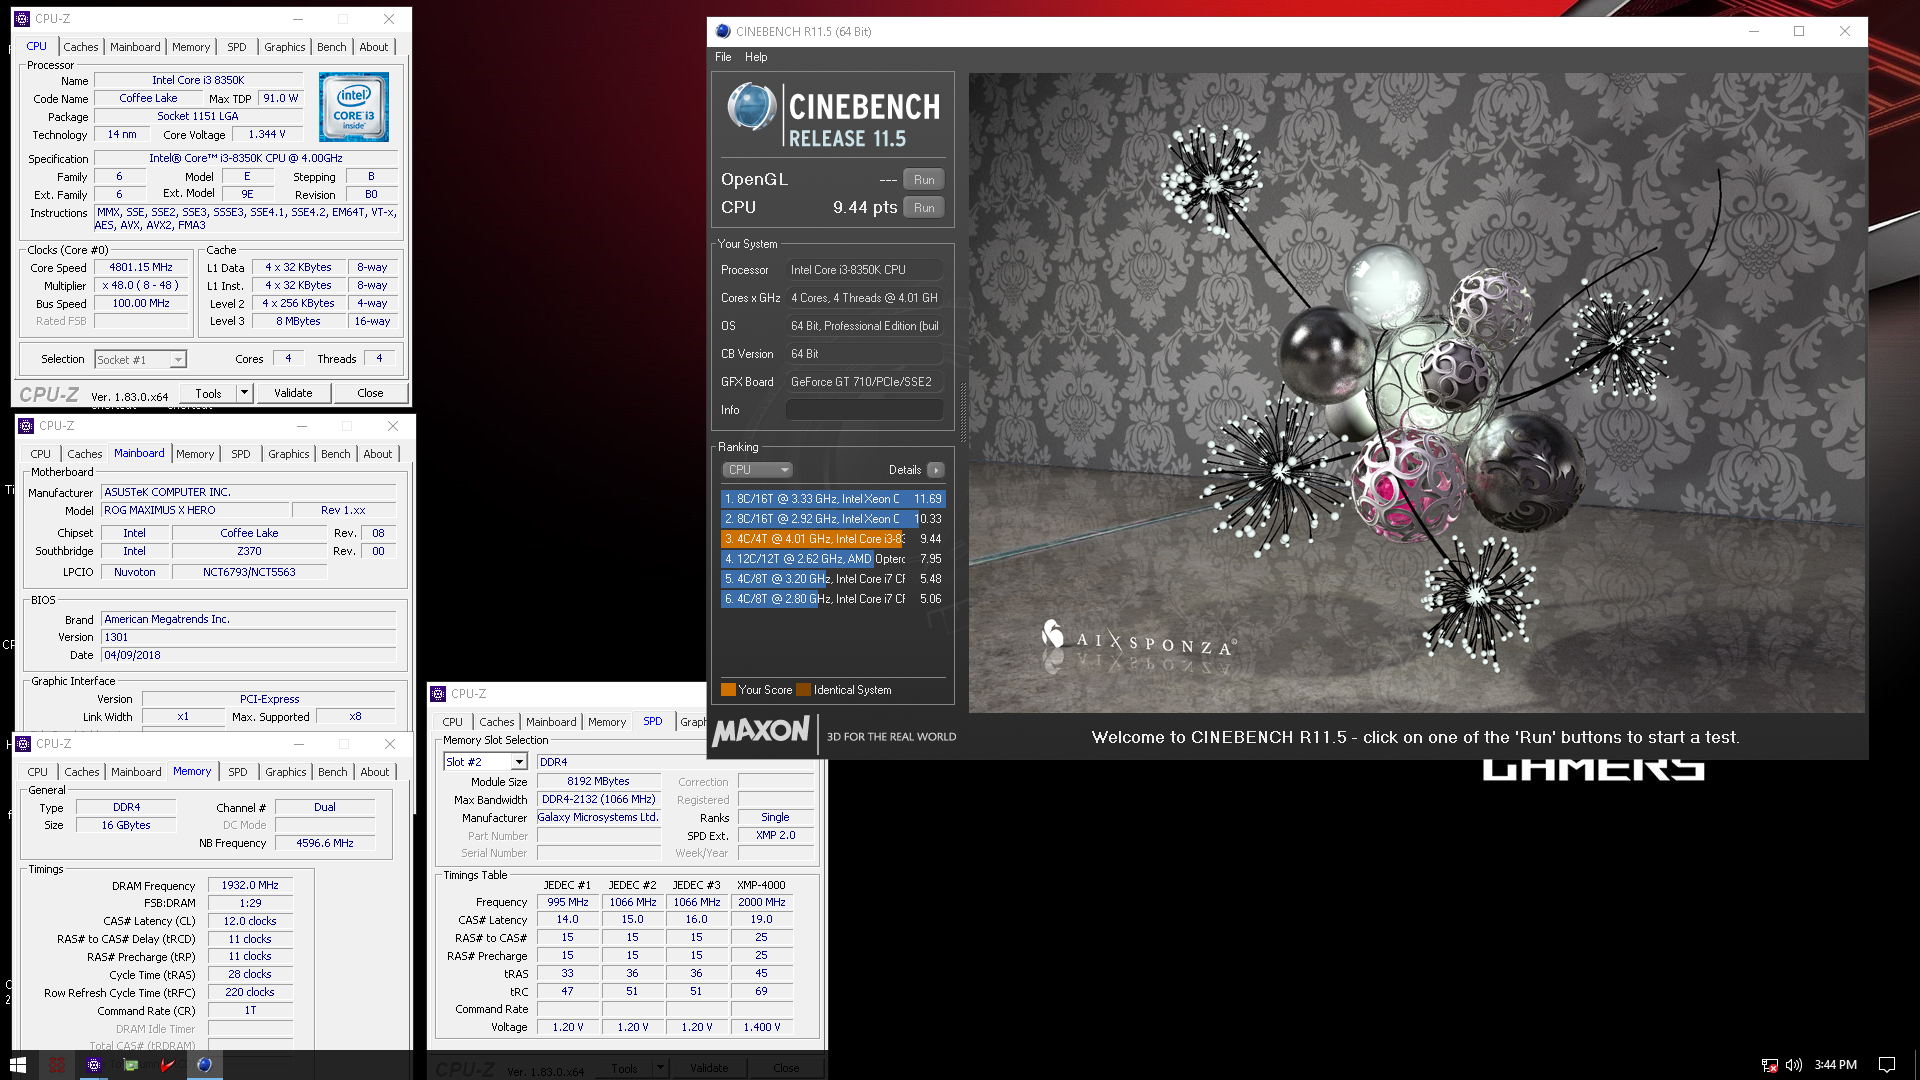Viewport: 1920px width, 1080px height.
Task: Open the network status tray icon
Action: [x=1769, y=1065]
